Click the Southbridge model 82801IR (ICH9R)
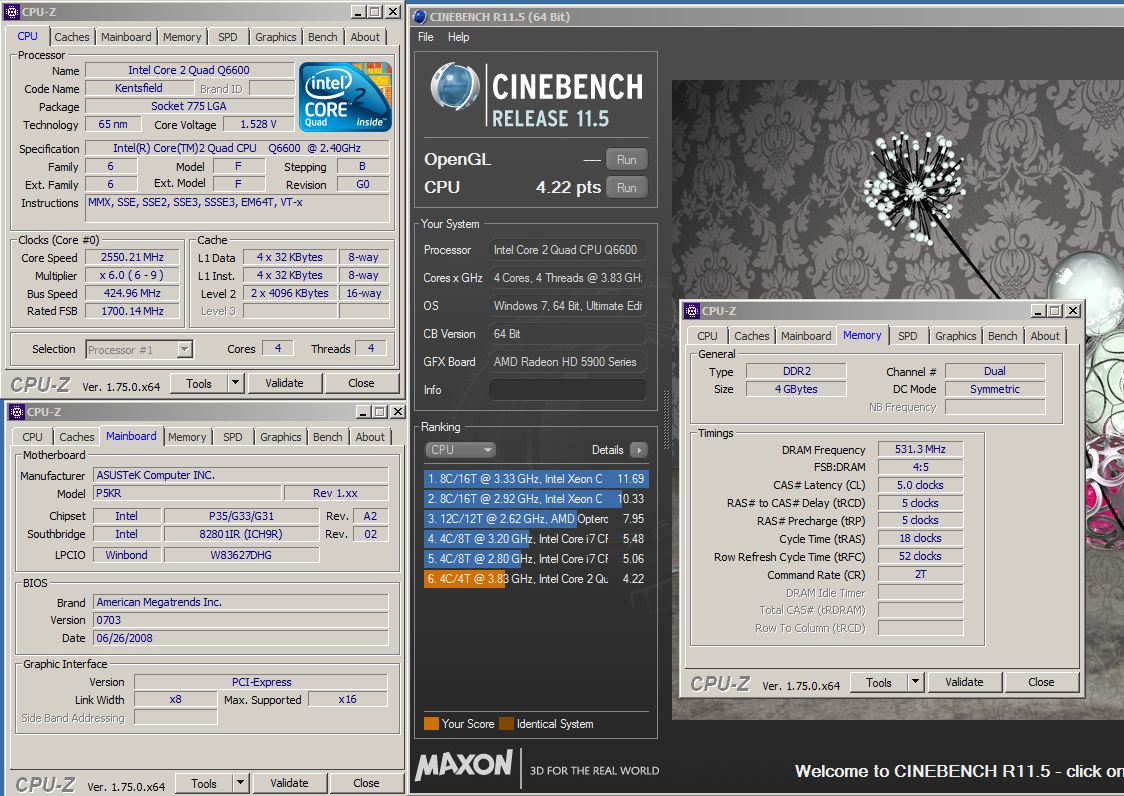This screenshot has width=1124, height=796. [241, 534]
